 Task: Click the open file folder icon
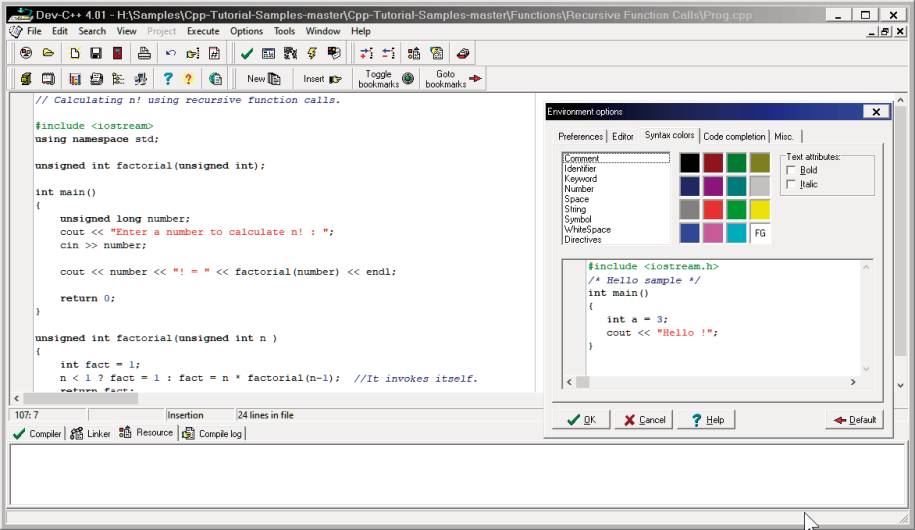(48, 54)
